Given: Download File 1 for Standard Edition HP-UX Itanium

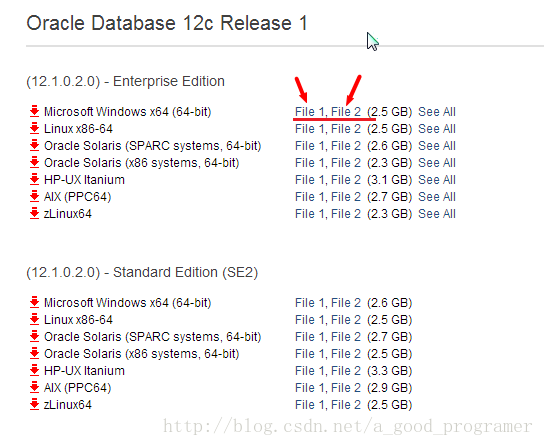Looking at the screenshot, I should (309, 371).
